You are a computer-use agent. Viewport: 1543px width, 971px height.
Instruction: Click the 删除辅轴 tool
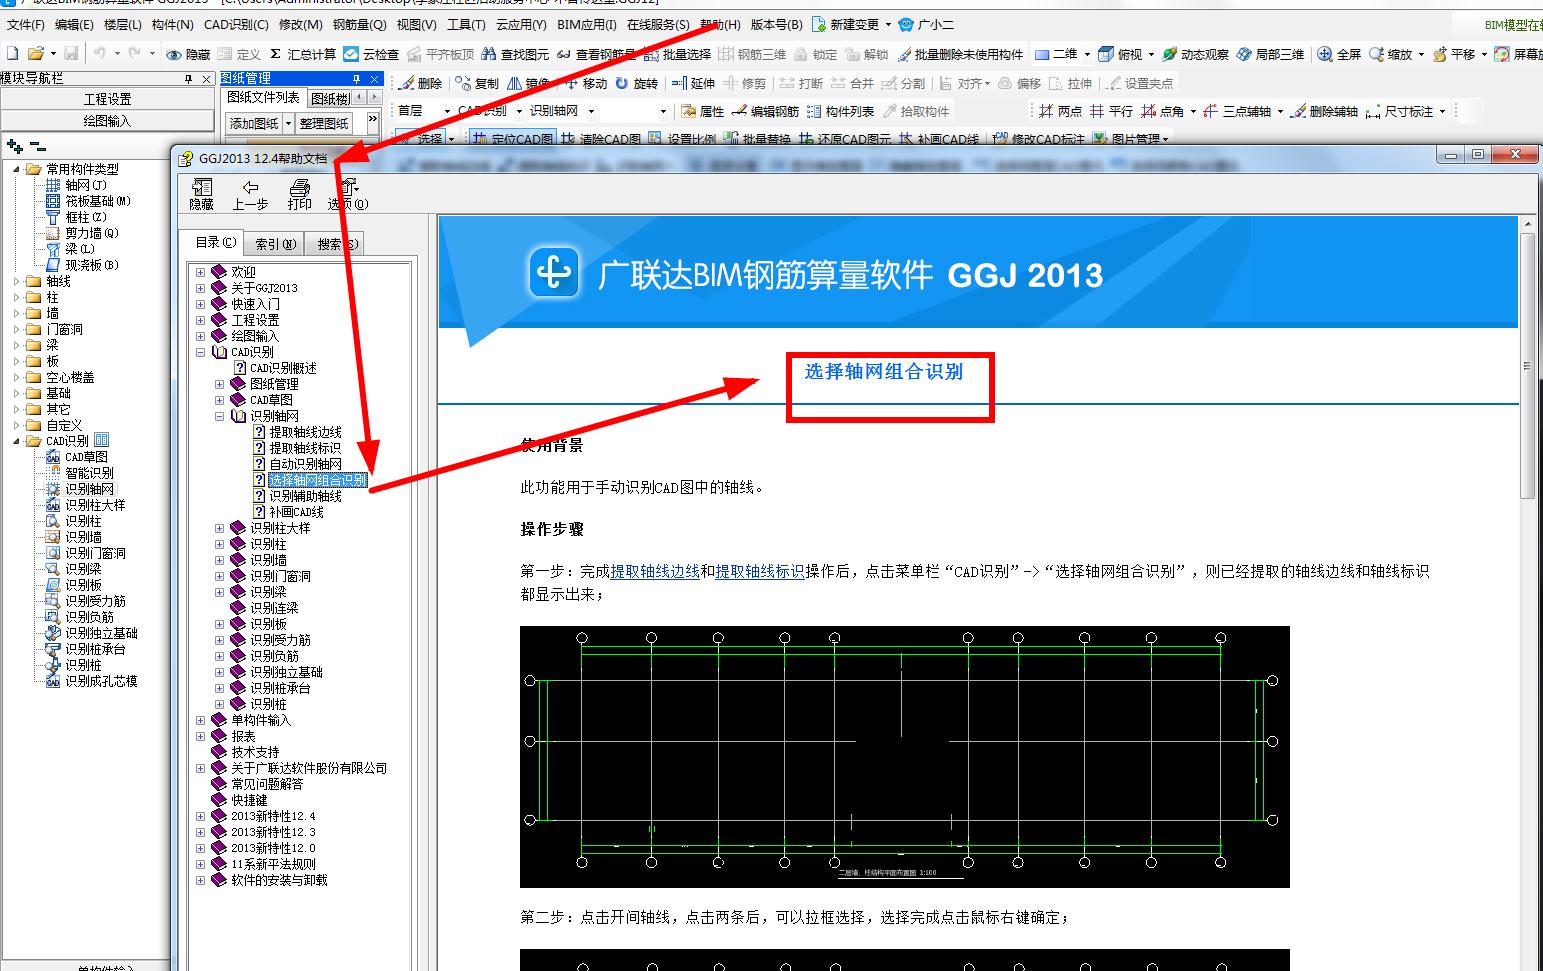[1324, 111]
